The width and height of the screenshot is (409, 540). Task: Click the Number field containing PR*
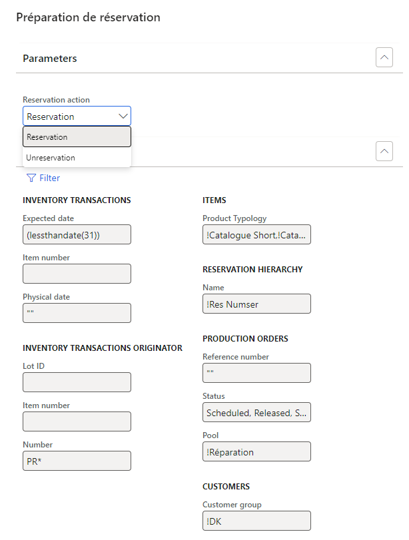(x=77, y=461)
